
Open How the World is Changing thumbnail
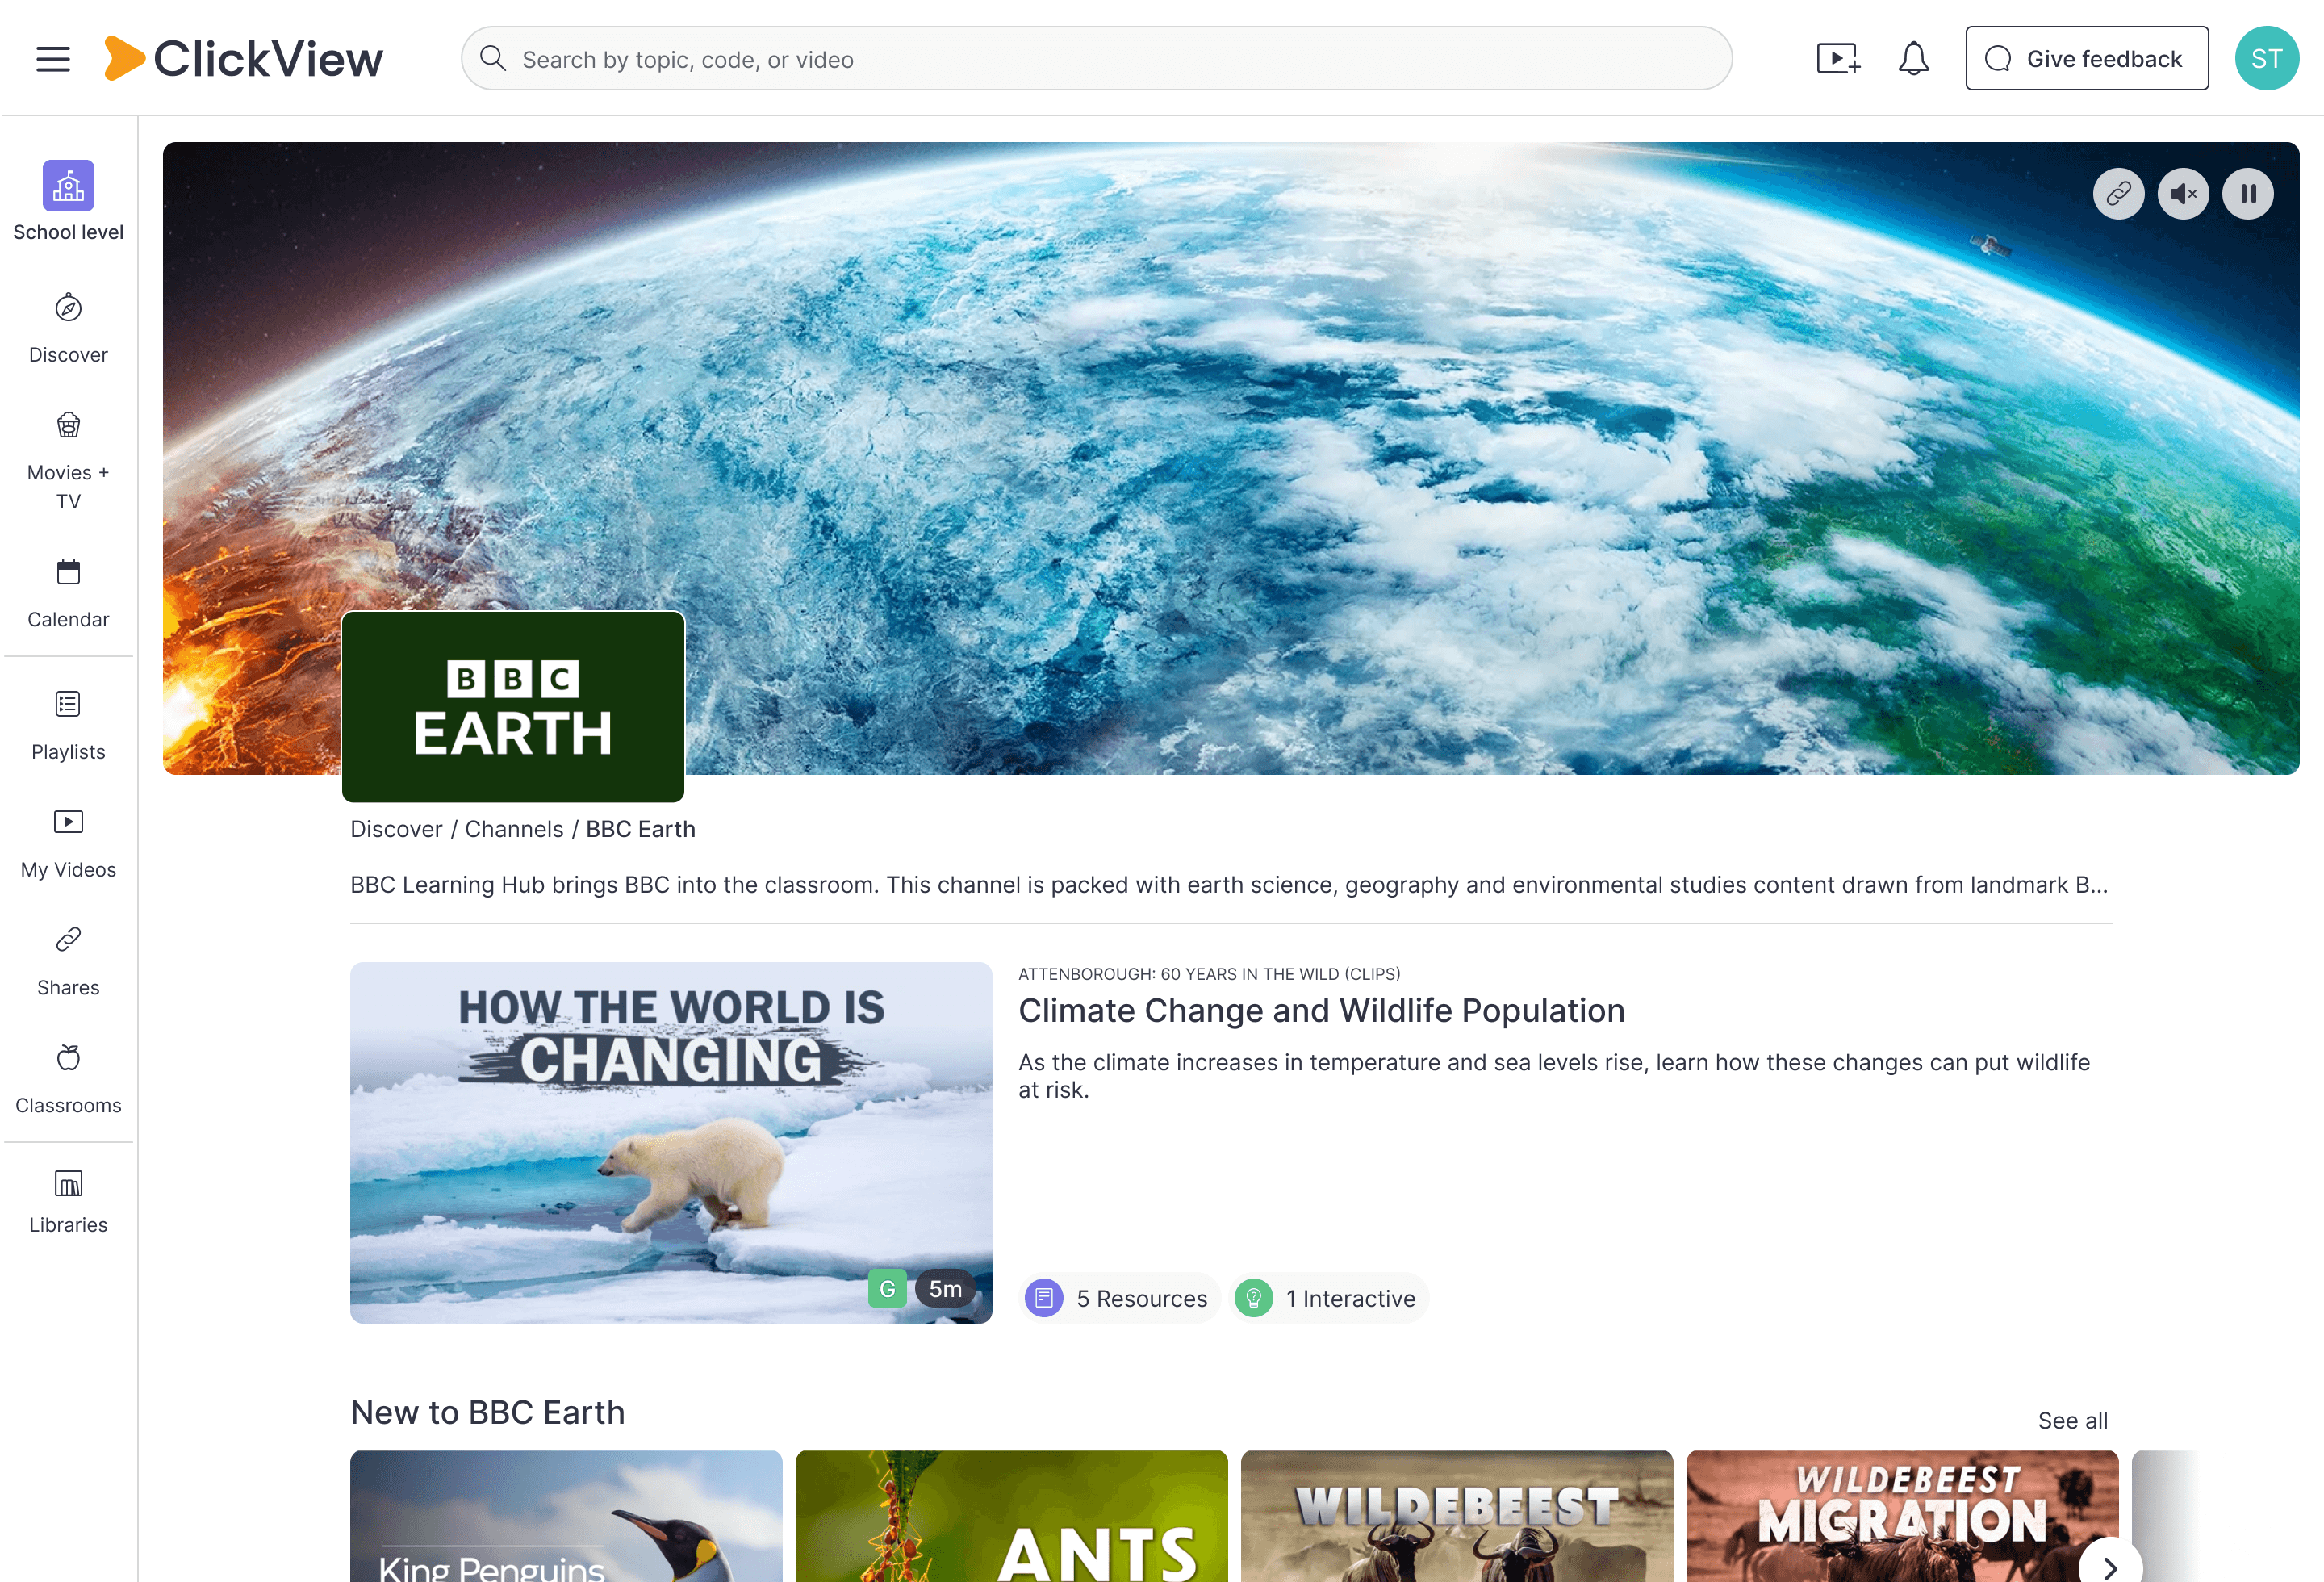point(671,1142)
